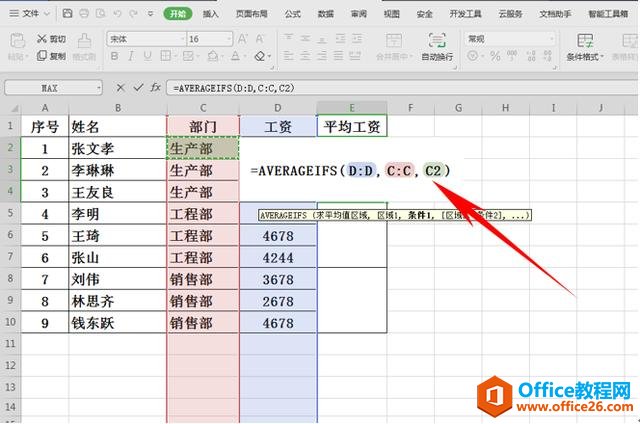Click the Confirm checkmark in formula bar
The height and width of the screenshot is (424, 640).
138,87
